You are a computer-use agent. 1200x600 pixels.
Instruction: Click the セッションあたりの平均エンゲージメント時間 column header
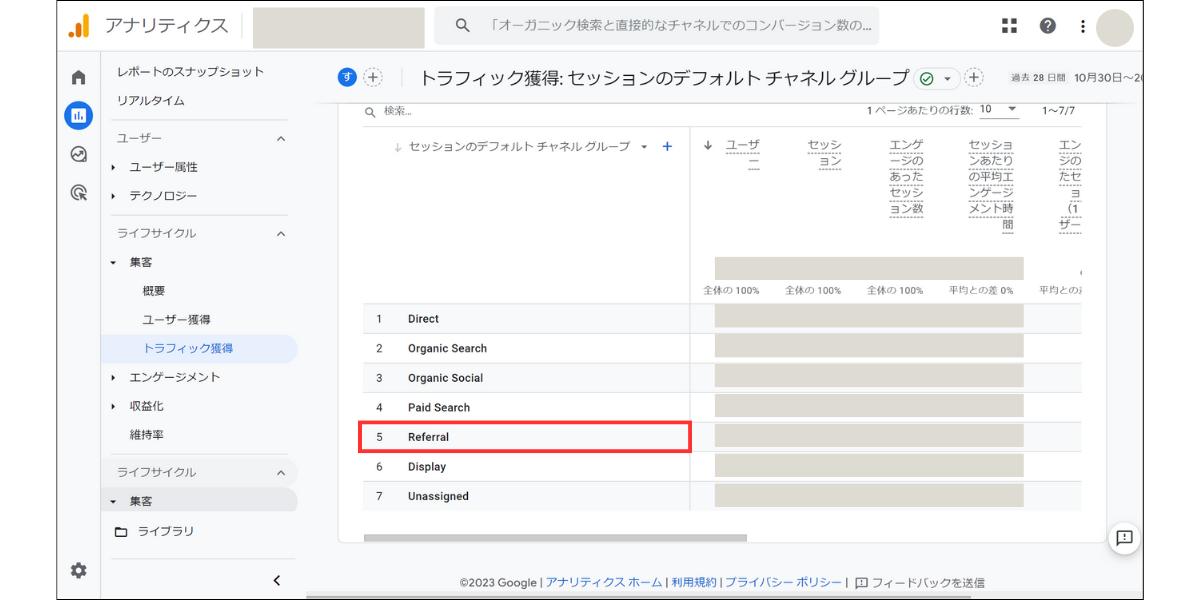(990, 185)
